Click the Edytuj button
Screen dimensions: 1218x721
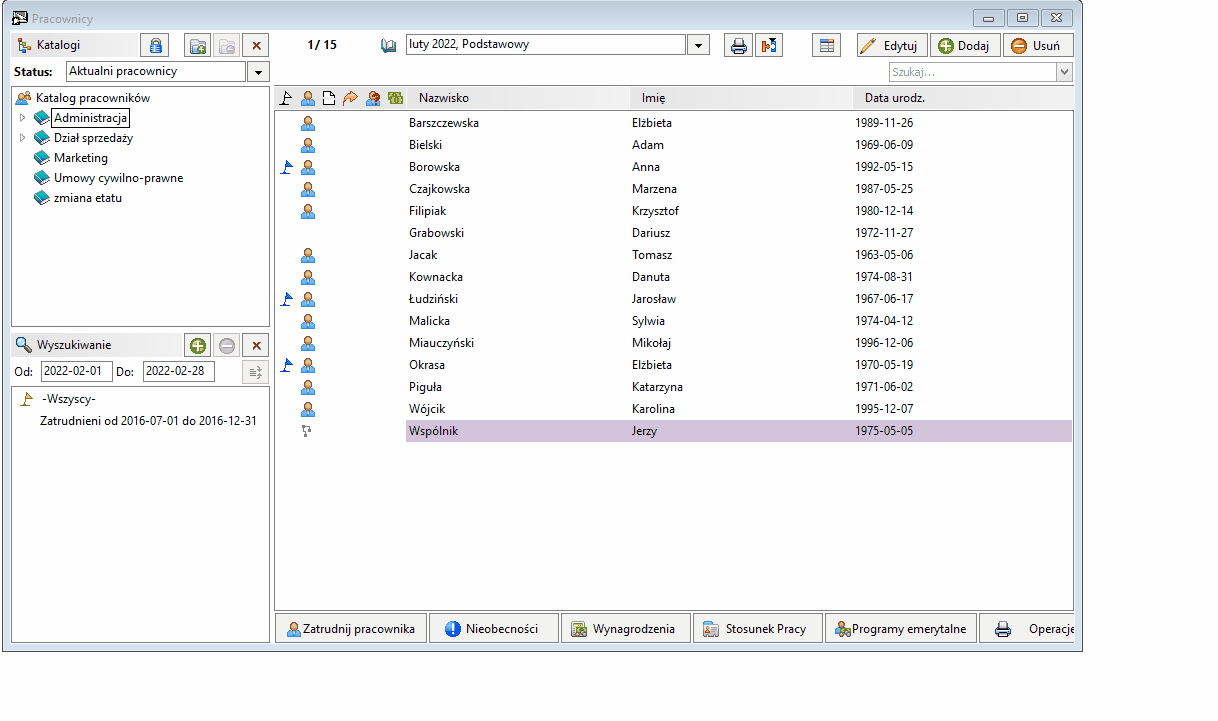click(892, 45)
